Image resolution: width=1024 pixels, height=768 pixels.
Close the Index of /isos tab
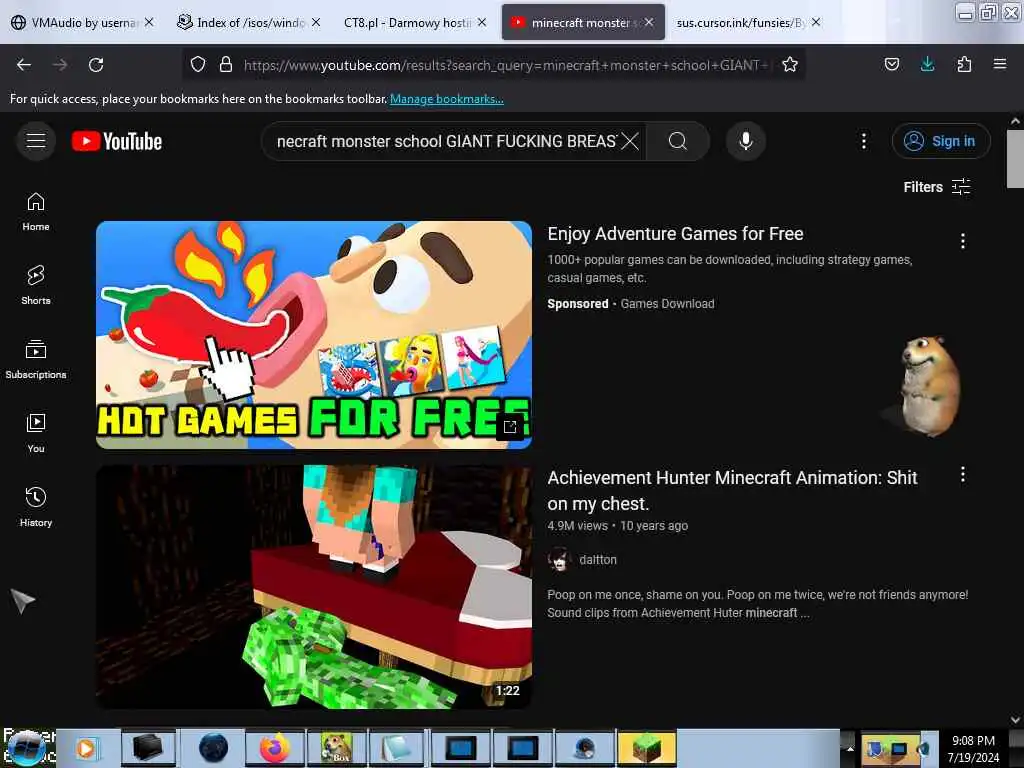coord(315,22)
